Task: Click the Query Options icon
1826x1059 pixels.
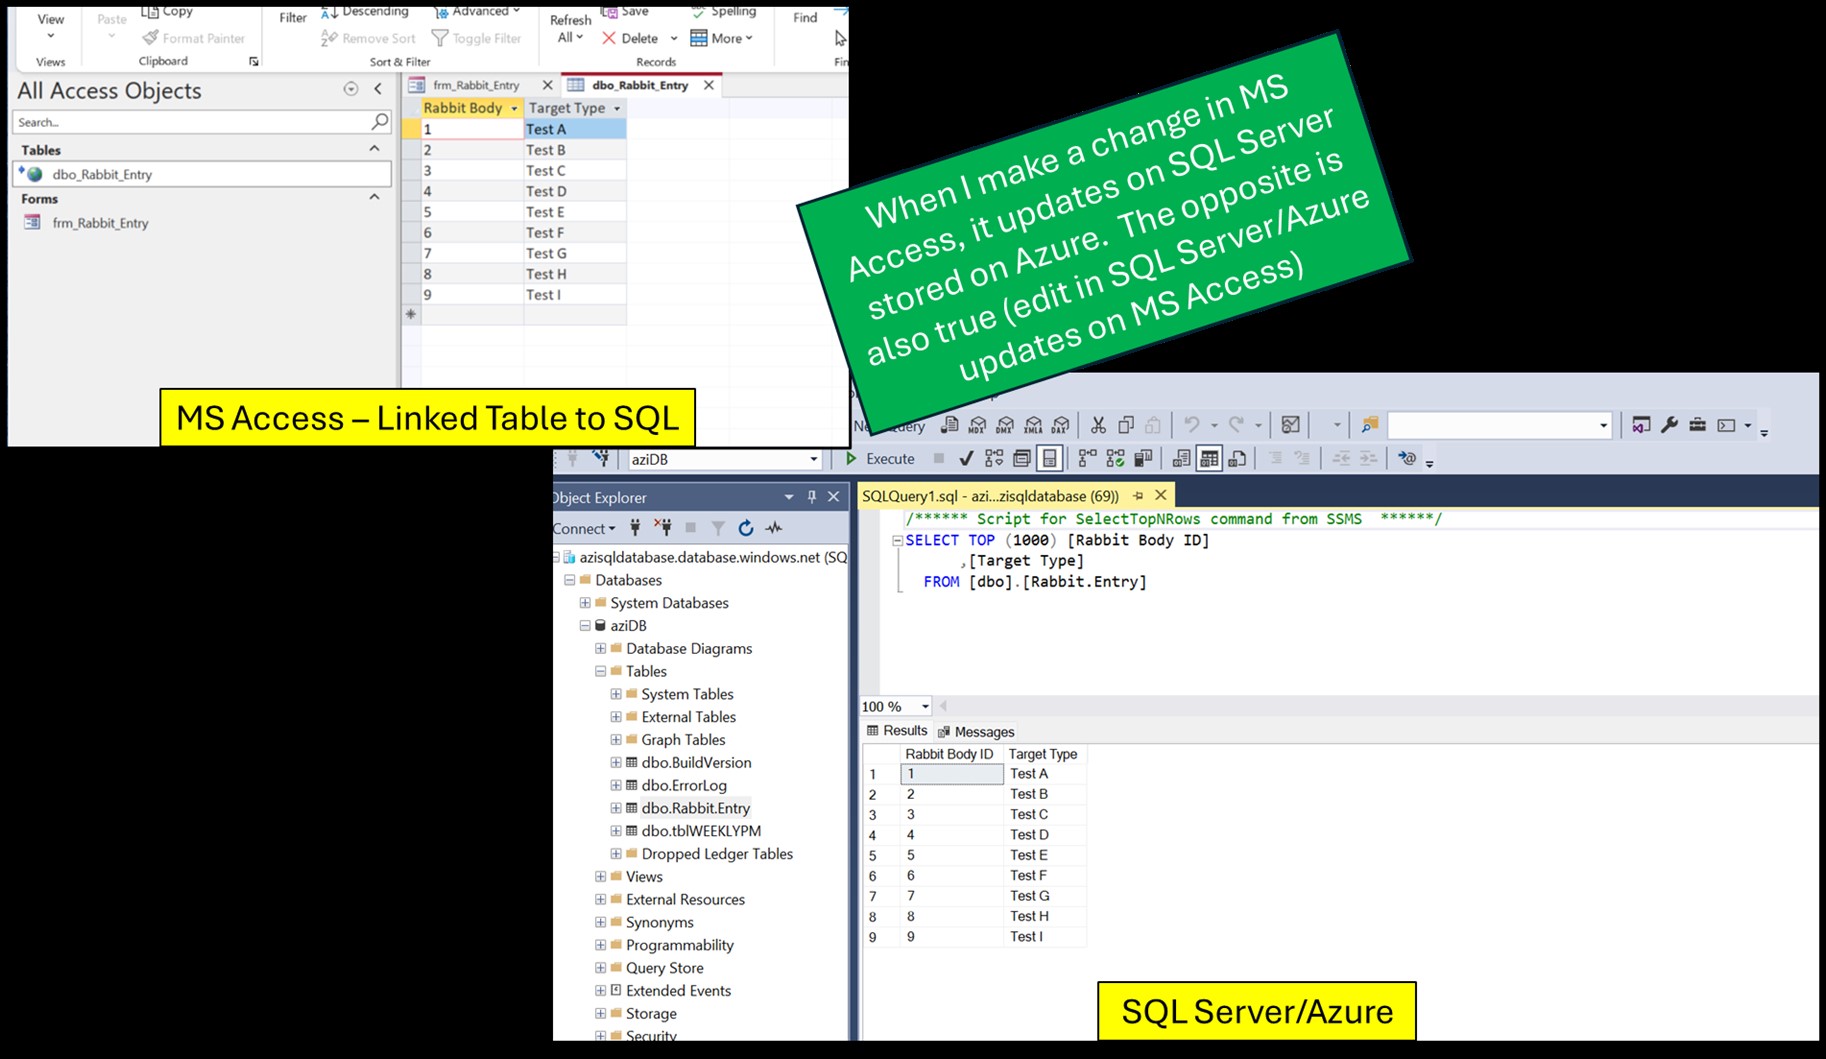Action: pos(1022,459)
